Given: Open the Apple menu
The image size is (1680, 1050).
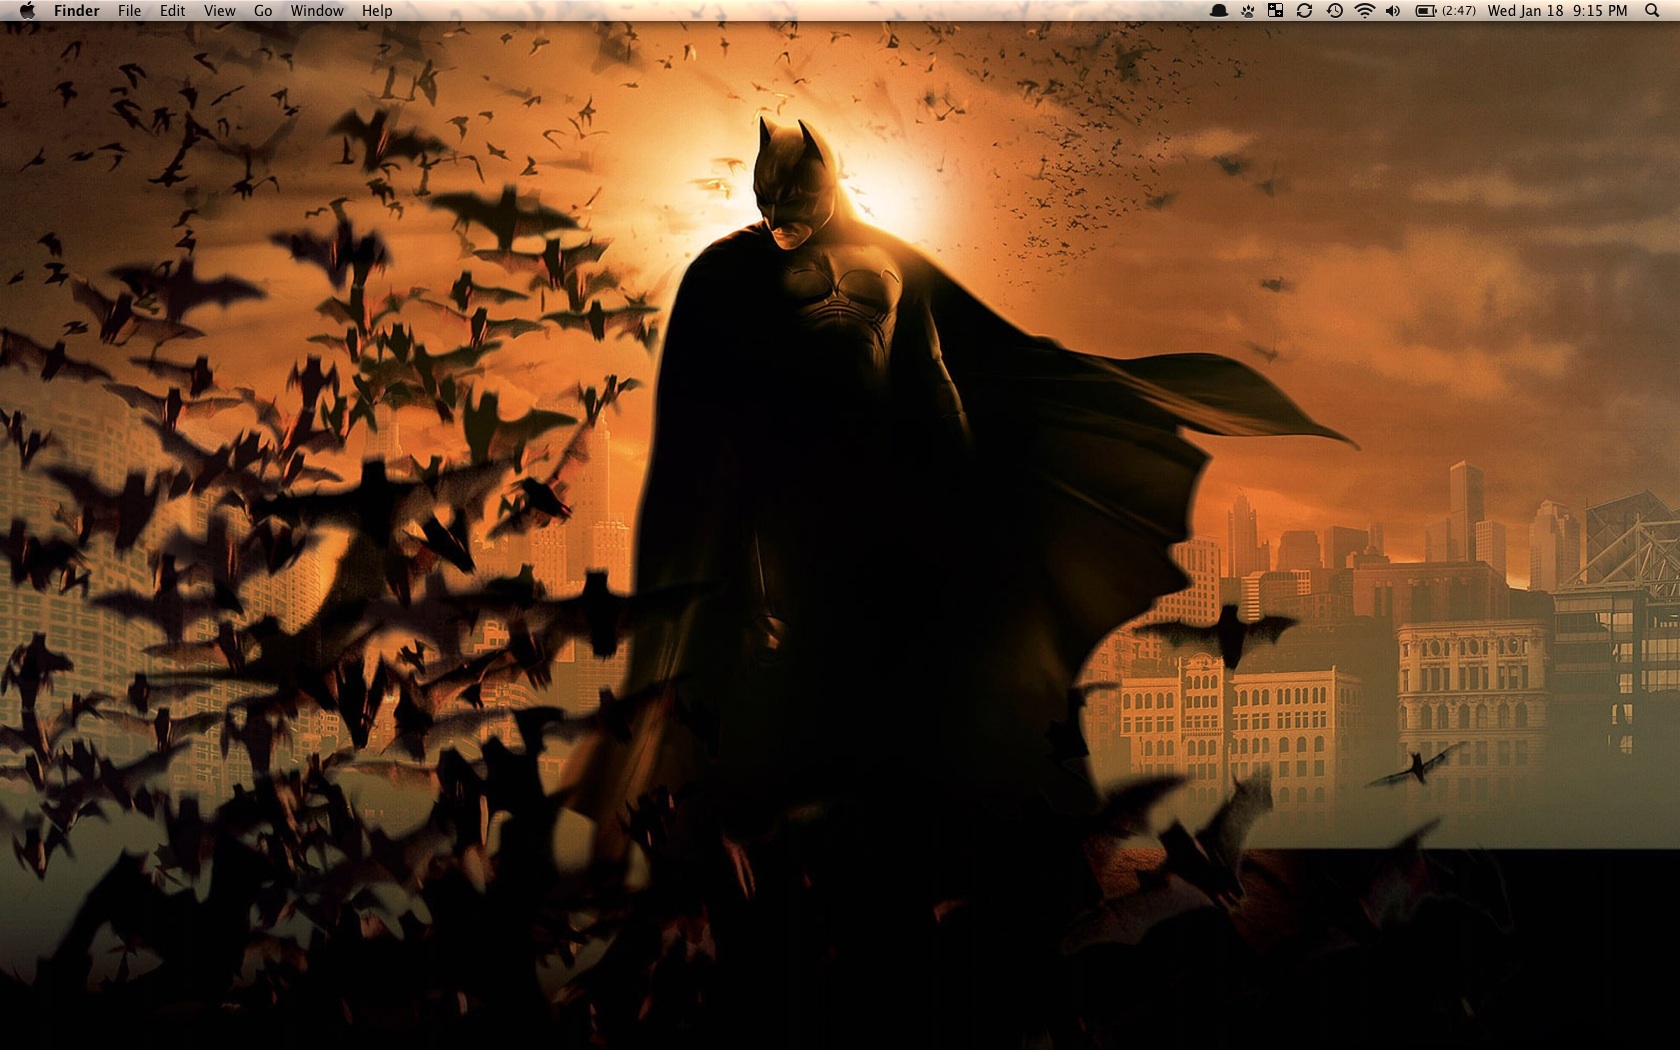Looking at the screenshot, I should tap(27, 10).
